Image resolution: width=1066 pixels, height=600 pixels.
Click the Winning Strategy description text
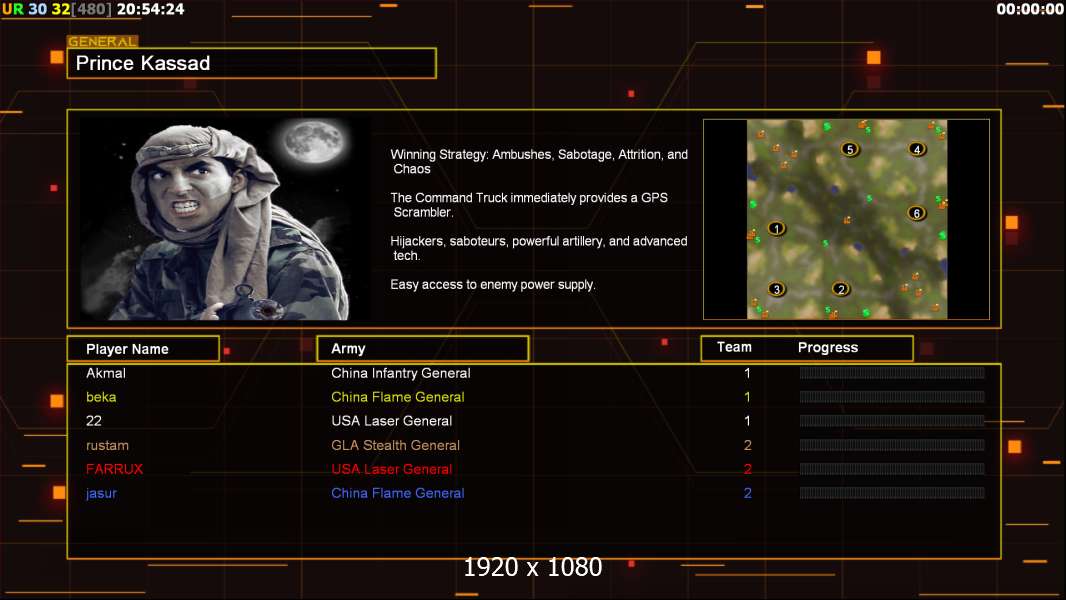[539, 162]
